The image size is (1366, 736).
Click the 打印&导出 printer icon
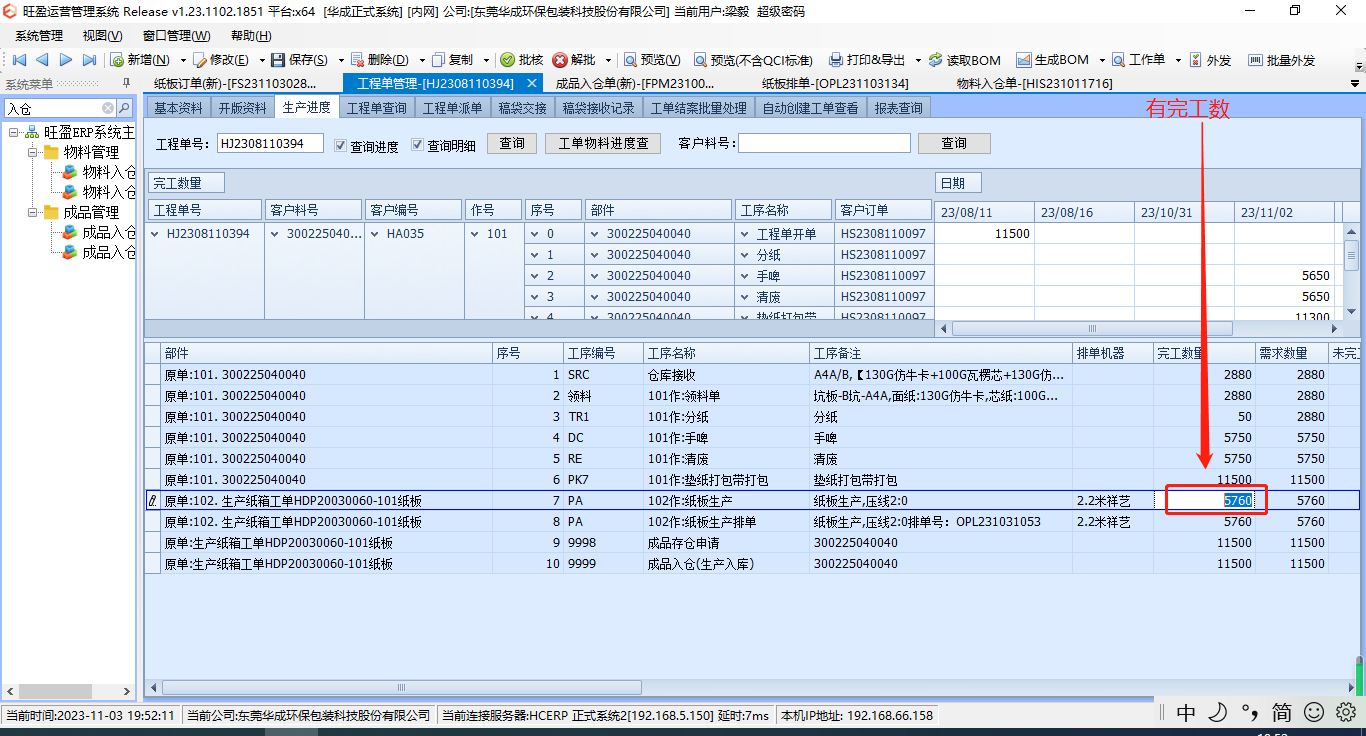pyautogui.click(x=836, y=60)
